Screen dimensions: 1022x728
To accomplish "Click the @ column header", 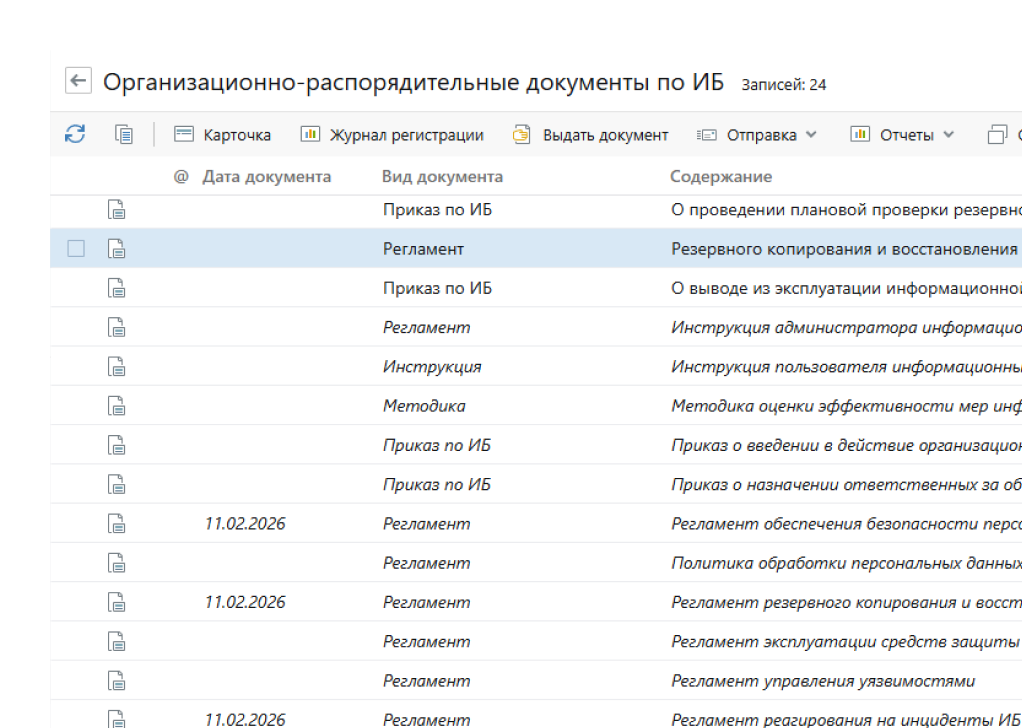I will [x=181, y=177].
